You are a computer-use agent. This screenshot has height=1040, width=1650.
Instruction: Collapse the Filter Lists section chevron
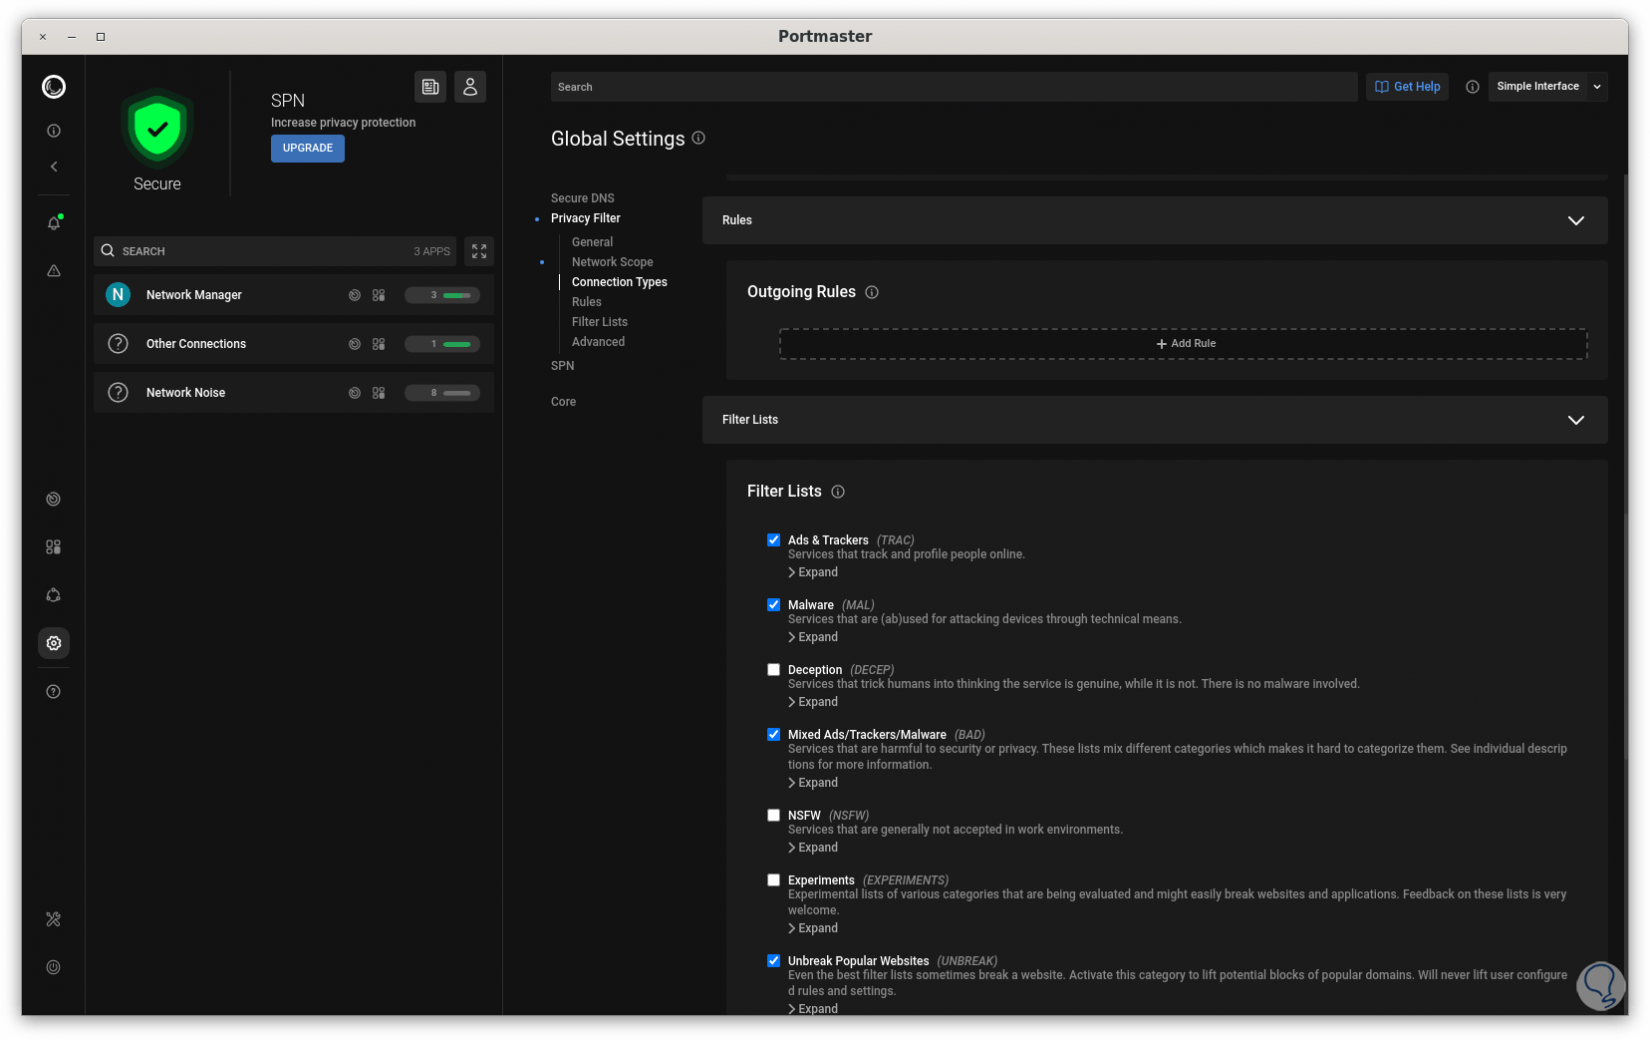point(1575,421)
